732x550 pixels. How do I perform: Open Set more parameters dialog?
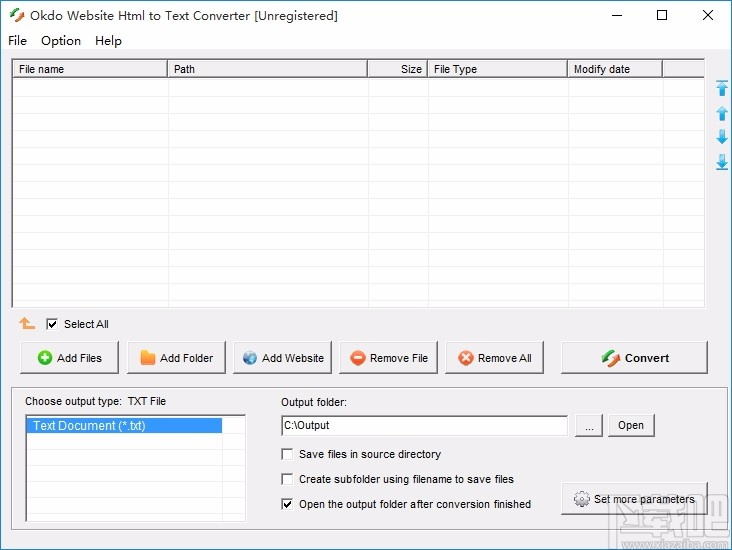634,499
